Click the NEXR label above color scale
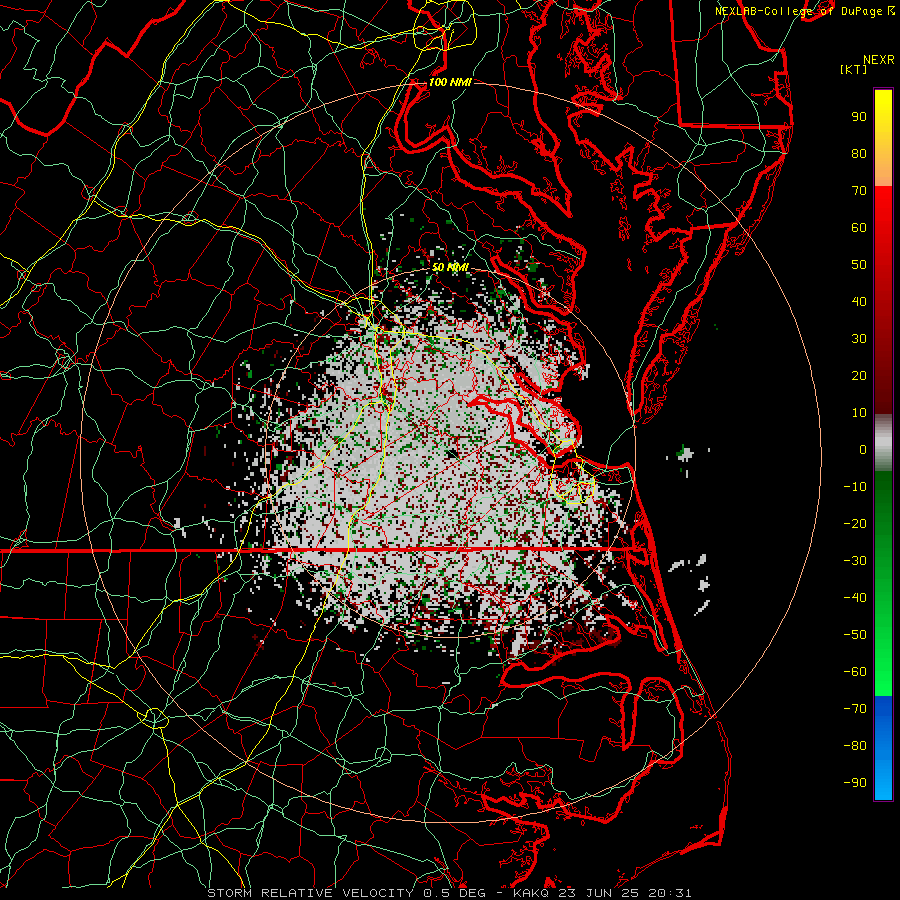Image resolution: width=900 pixels, height=900 pixels. click(x=878, y=60)
